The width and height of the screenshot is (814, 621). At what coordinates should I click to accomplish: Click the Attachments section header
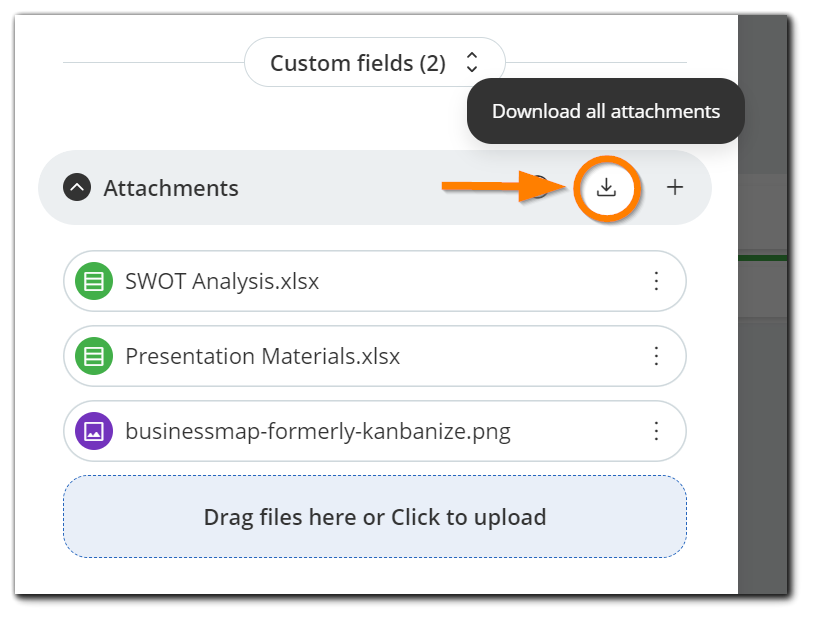click(170, 187)
